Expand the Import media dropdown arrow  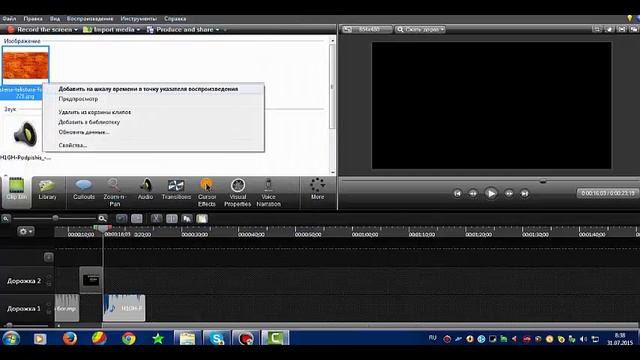tap(138, 30)
